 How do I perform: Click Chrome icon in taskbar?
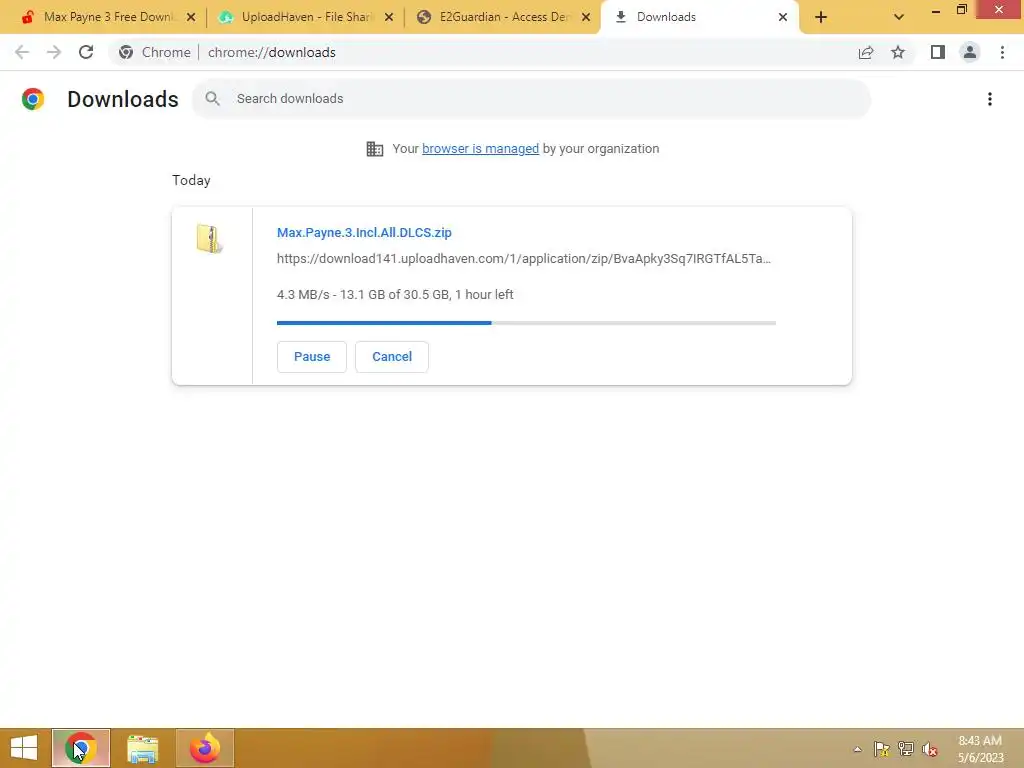click(81, 748)
